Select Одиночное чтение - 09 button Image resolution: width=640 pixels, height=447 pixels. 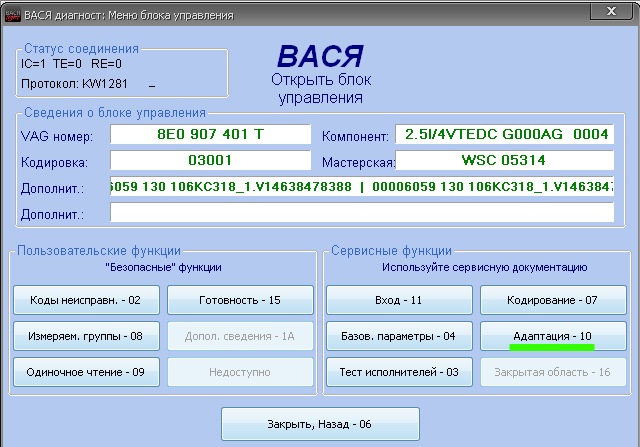[86, 372]
